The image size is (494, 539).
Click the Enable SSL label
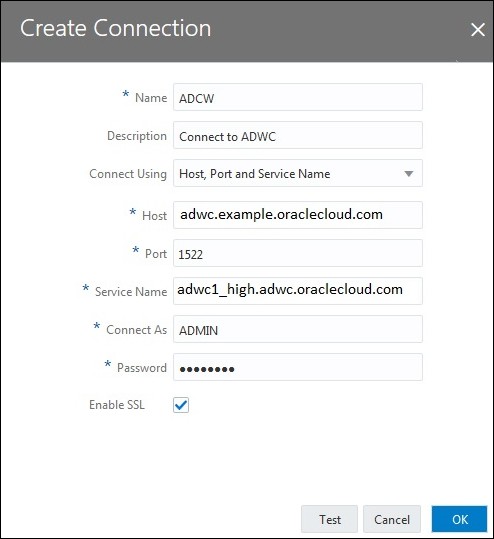pos(117,405)
